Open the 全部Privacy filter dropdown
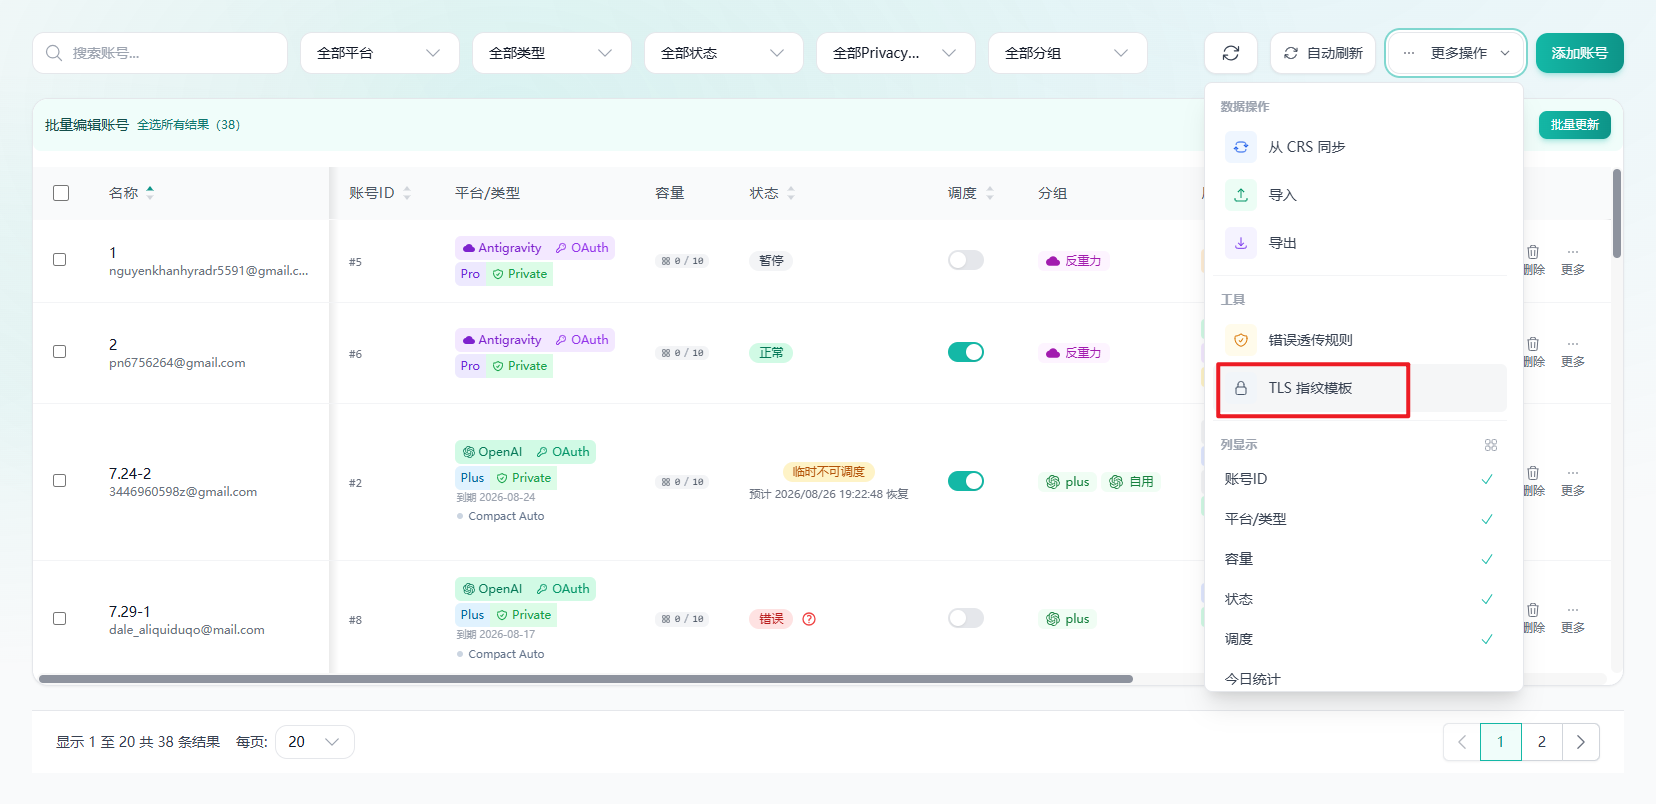Image resolution: width=1656 pixels, height=804 pixels. click(896, 53)
